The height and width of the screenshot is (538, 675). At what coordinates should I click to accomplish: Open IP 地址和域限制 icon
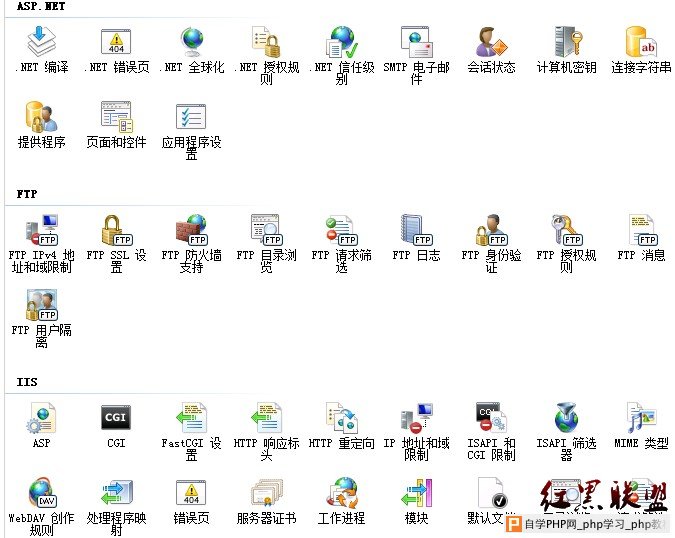(x=416, y=417)
